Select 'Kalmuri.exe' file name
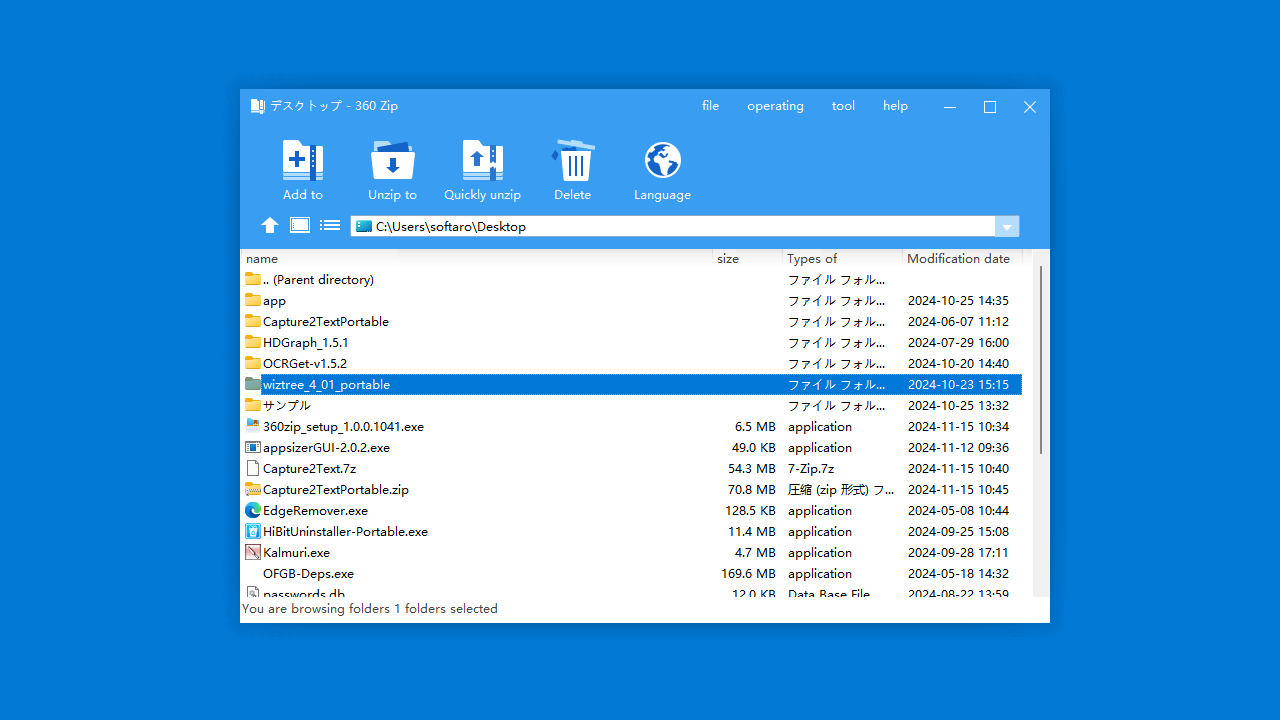The width and height of the screenshot is (1280, 720). coord(296,553)
